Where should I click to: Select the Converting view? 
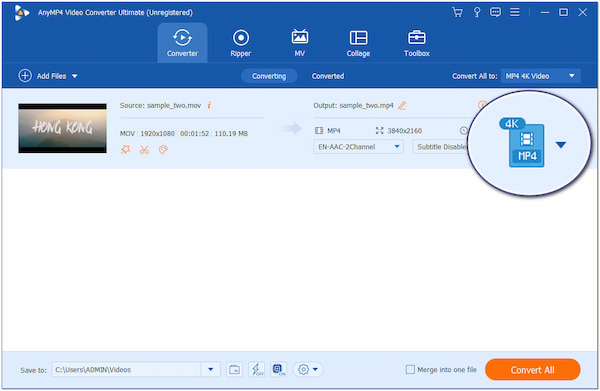(x=269, y=76)
